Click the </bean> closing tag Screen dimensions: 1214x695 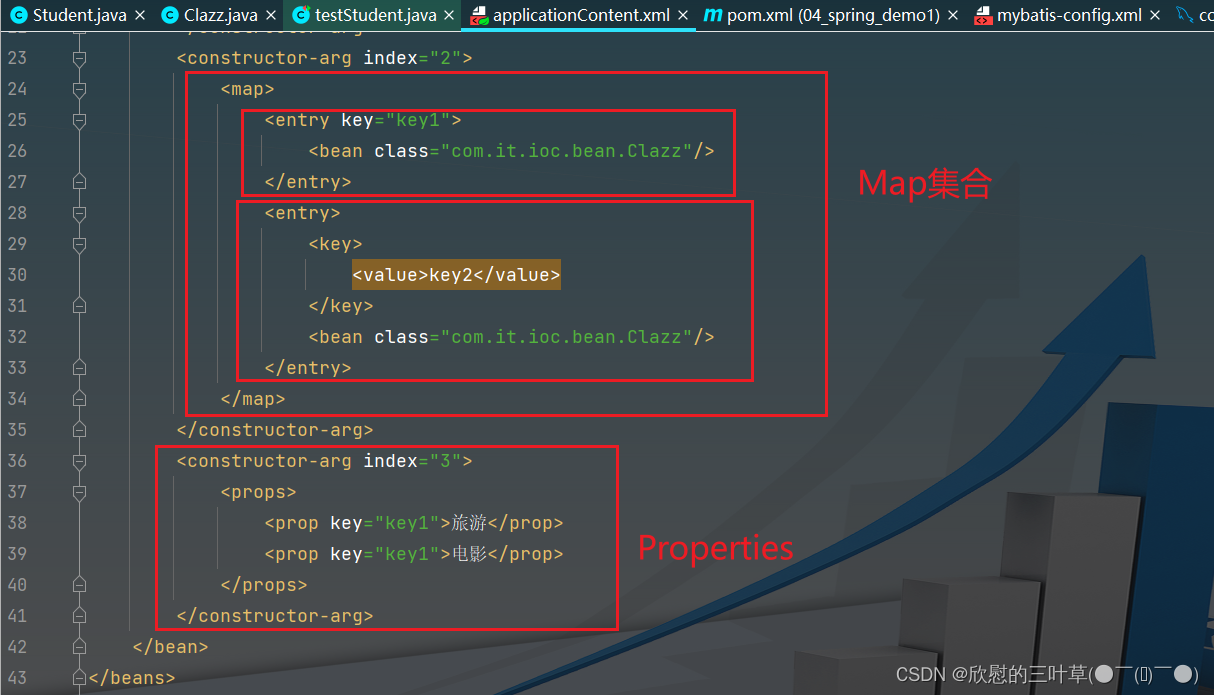click(170, 647)
